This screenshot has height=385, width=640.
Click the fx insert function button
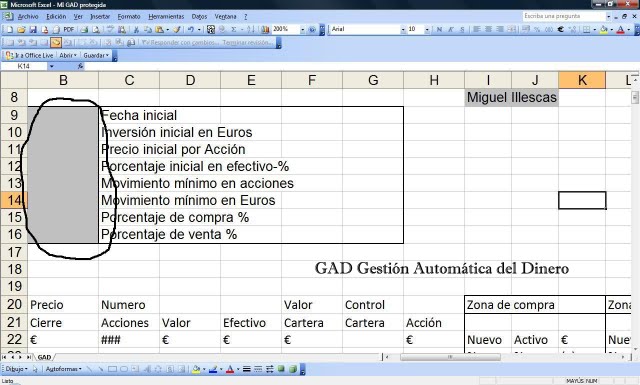point(80,66)
